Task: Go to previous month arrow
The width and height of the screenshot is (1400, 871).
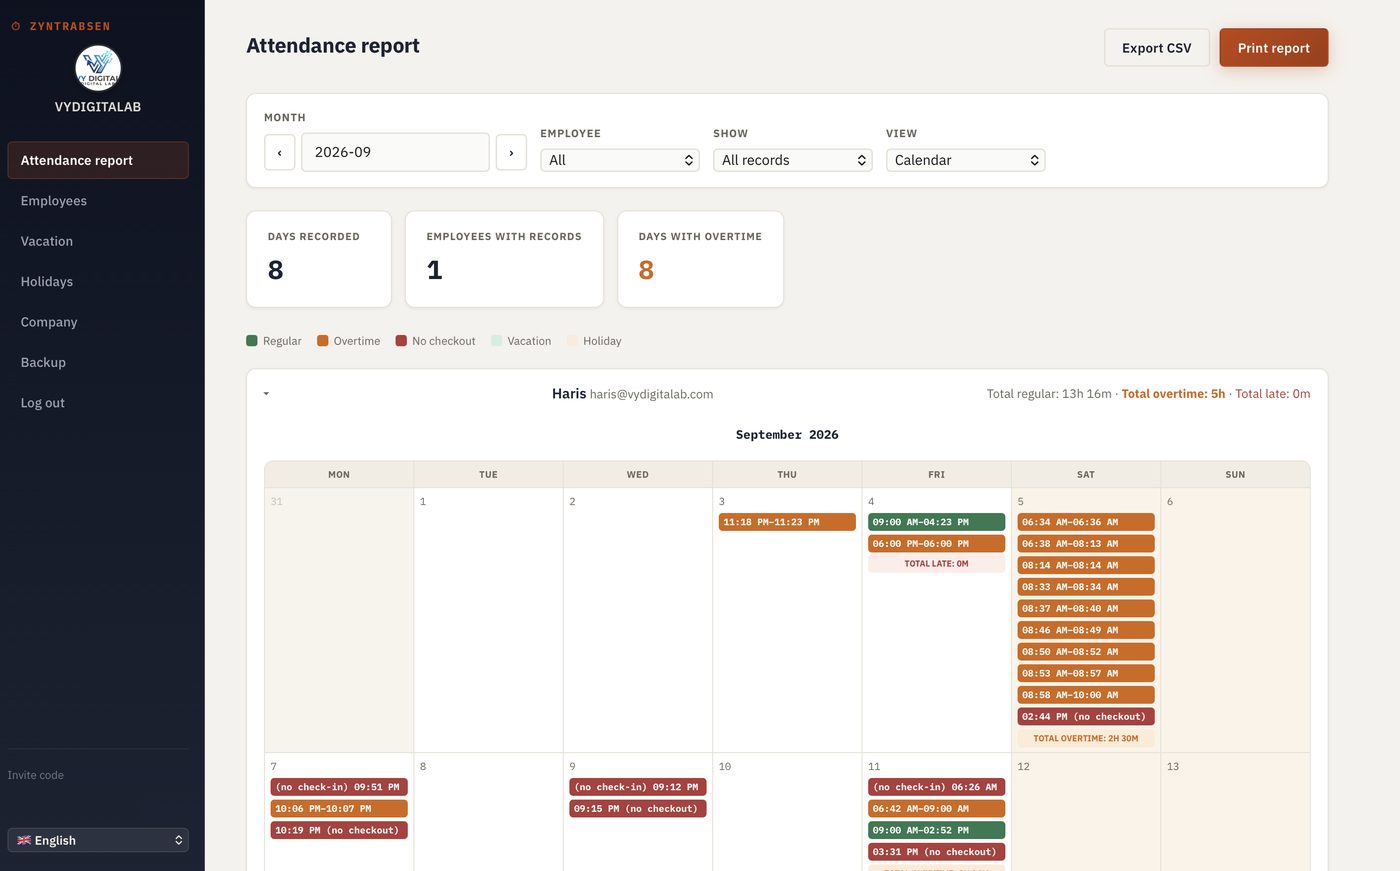Action: coord(280,152)
